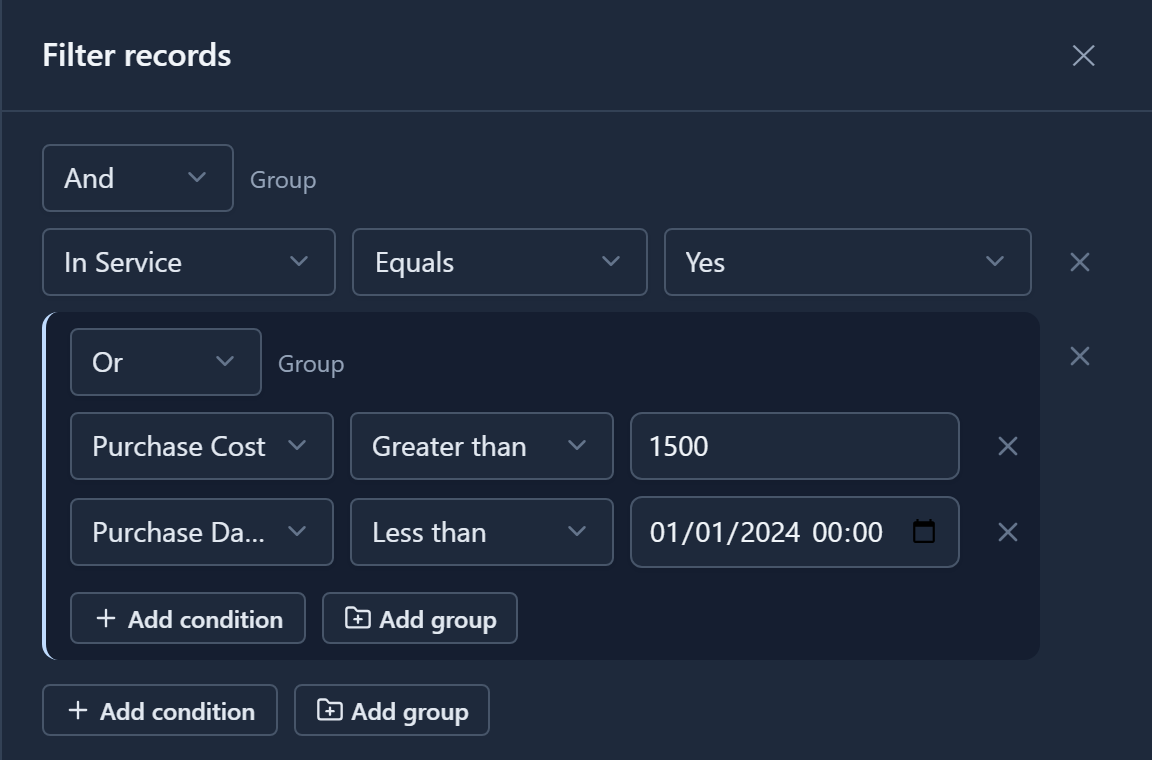Viewport: 1152px width, 760px height.
Task: Add condition inside the Or group
Action: point(188,618)
